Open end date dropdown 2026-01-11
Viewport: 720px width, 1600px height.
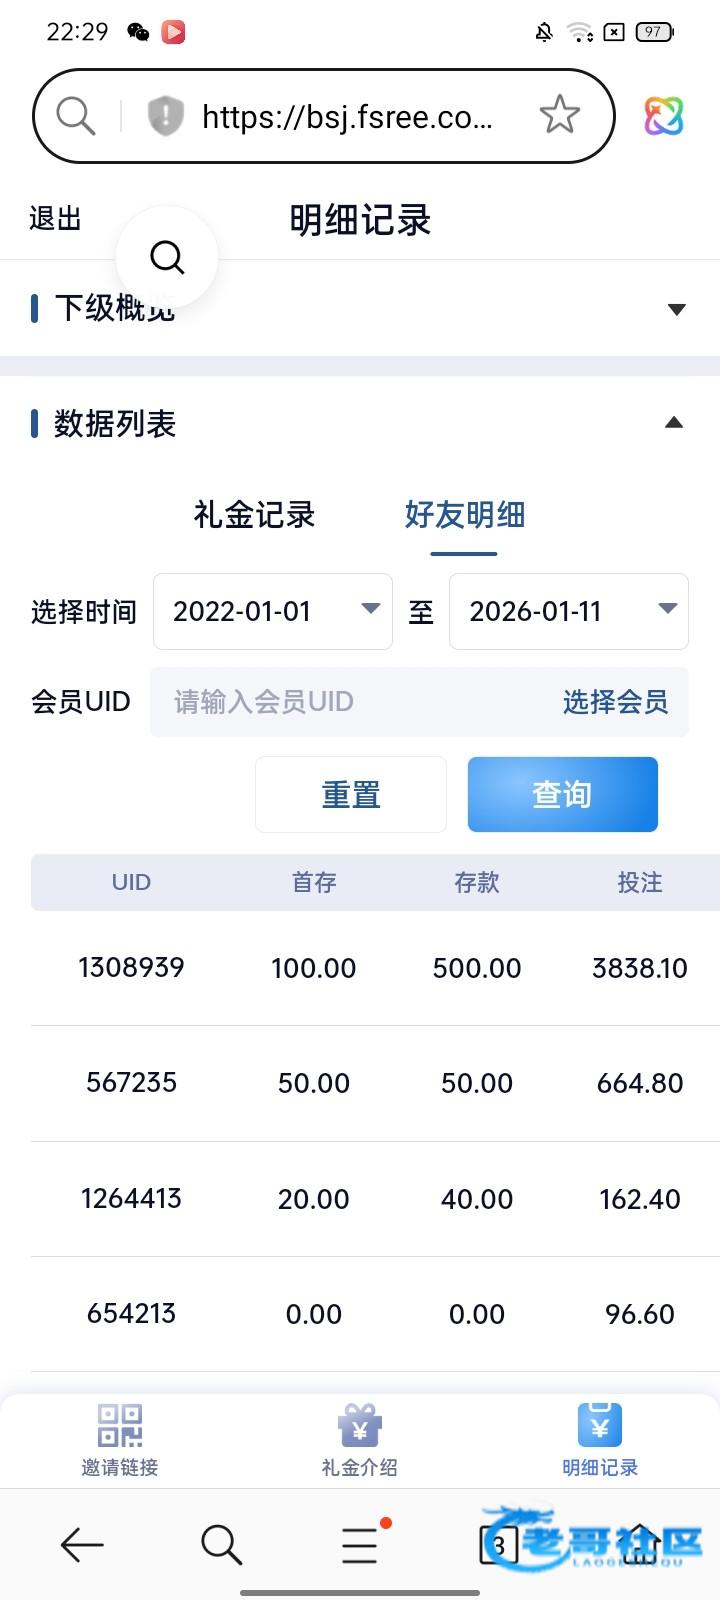point(568,611)
